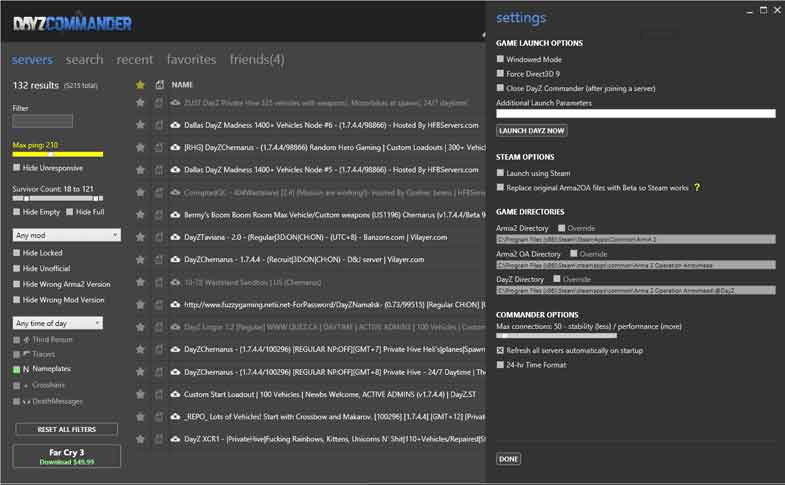Toggle Hide Unofficial filter
The height and width of the screenshot is (485, 785).
tap(17, 268)
